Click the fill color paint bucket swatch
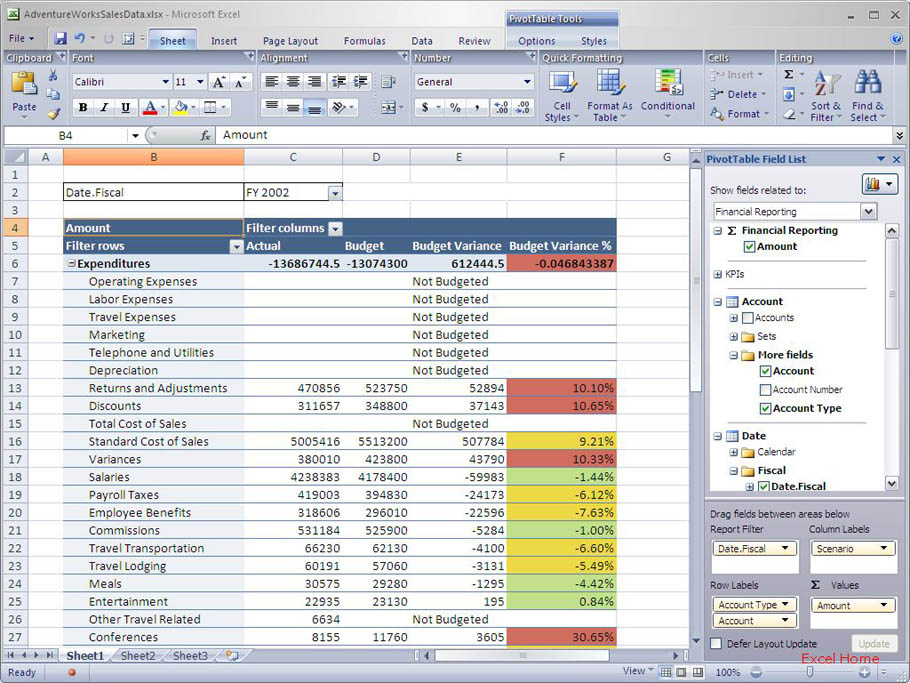Screen dimensions: 910x683 (x=181, y=107)
